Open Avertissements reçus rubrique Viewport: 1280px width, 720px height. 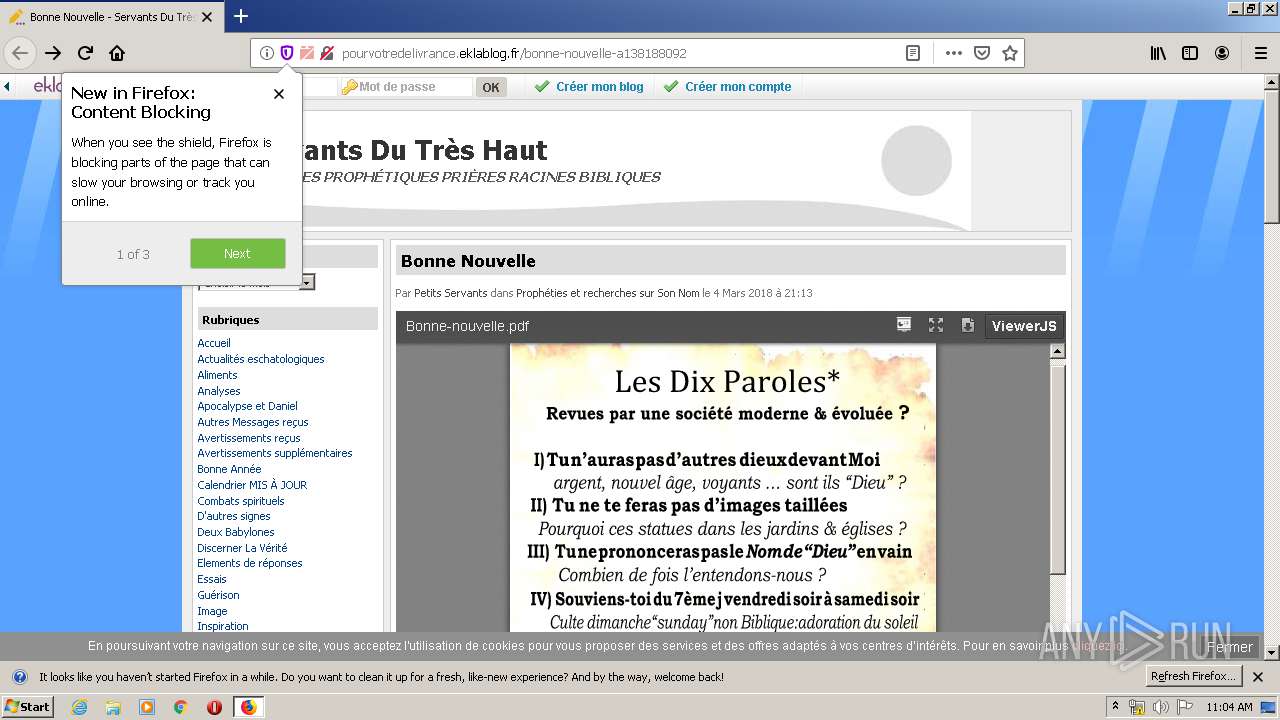tap(249, 438)
